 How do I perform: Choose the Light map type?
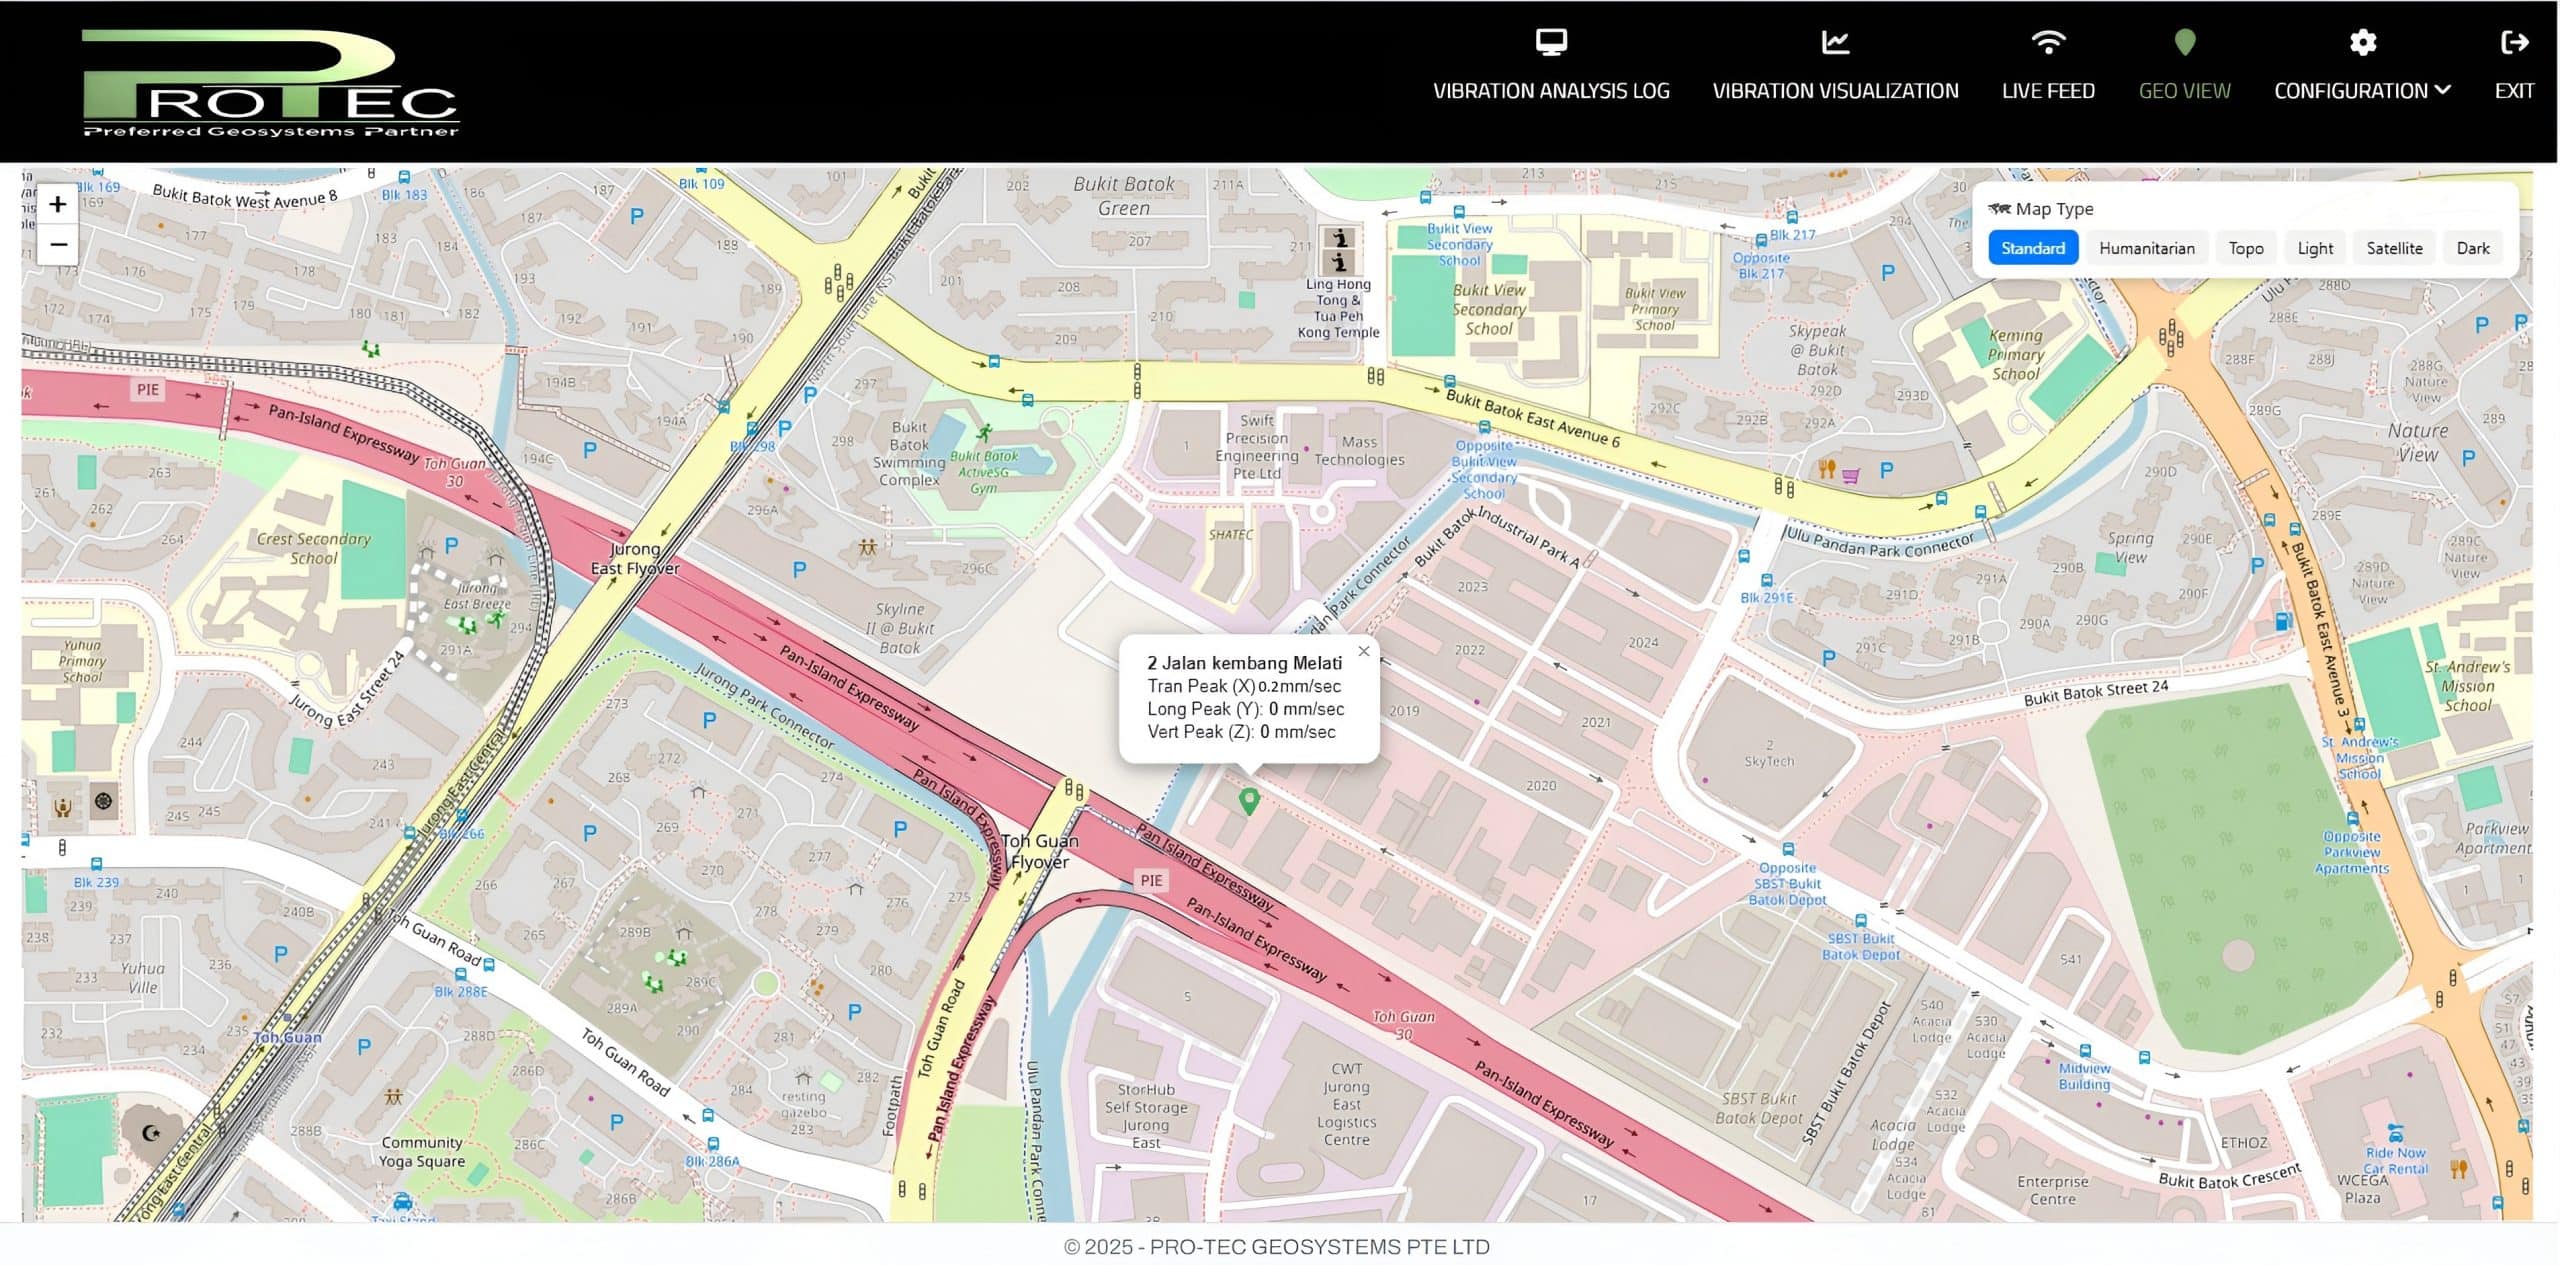2314,248
